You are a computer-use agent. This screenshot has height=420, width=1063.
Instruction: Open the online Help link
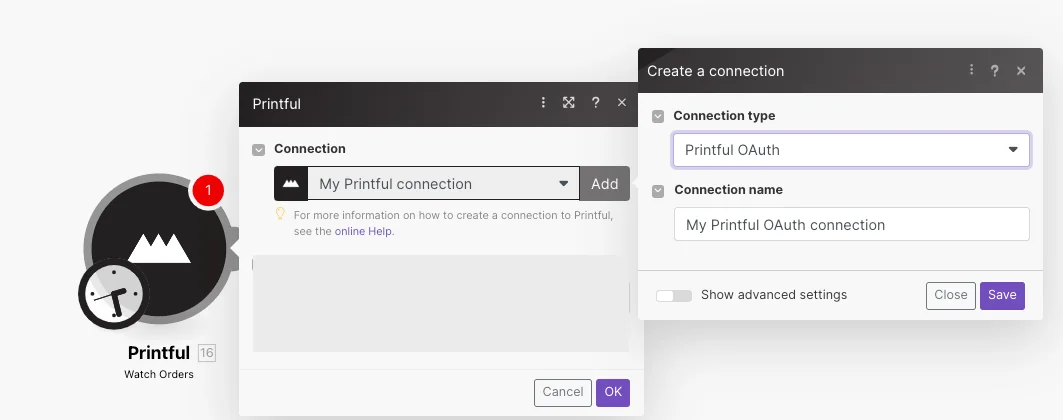click(363, 231)
